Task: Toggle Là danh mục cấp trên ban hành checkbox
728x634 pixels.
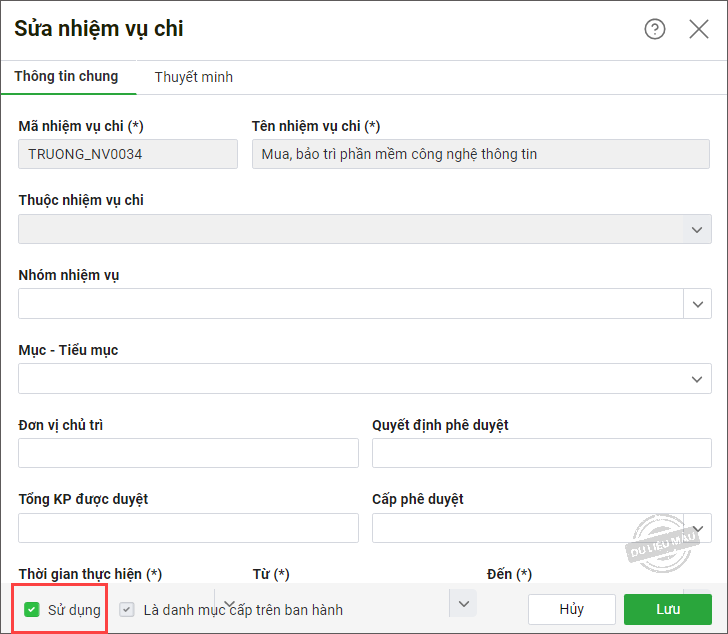Action: click(x=127, y=609)
